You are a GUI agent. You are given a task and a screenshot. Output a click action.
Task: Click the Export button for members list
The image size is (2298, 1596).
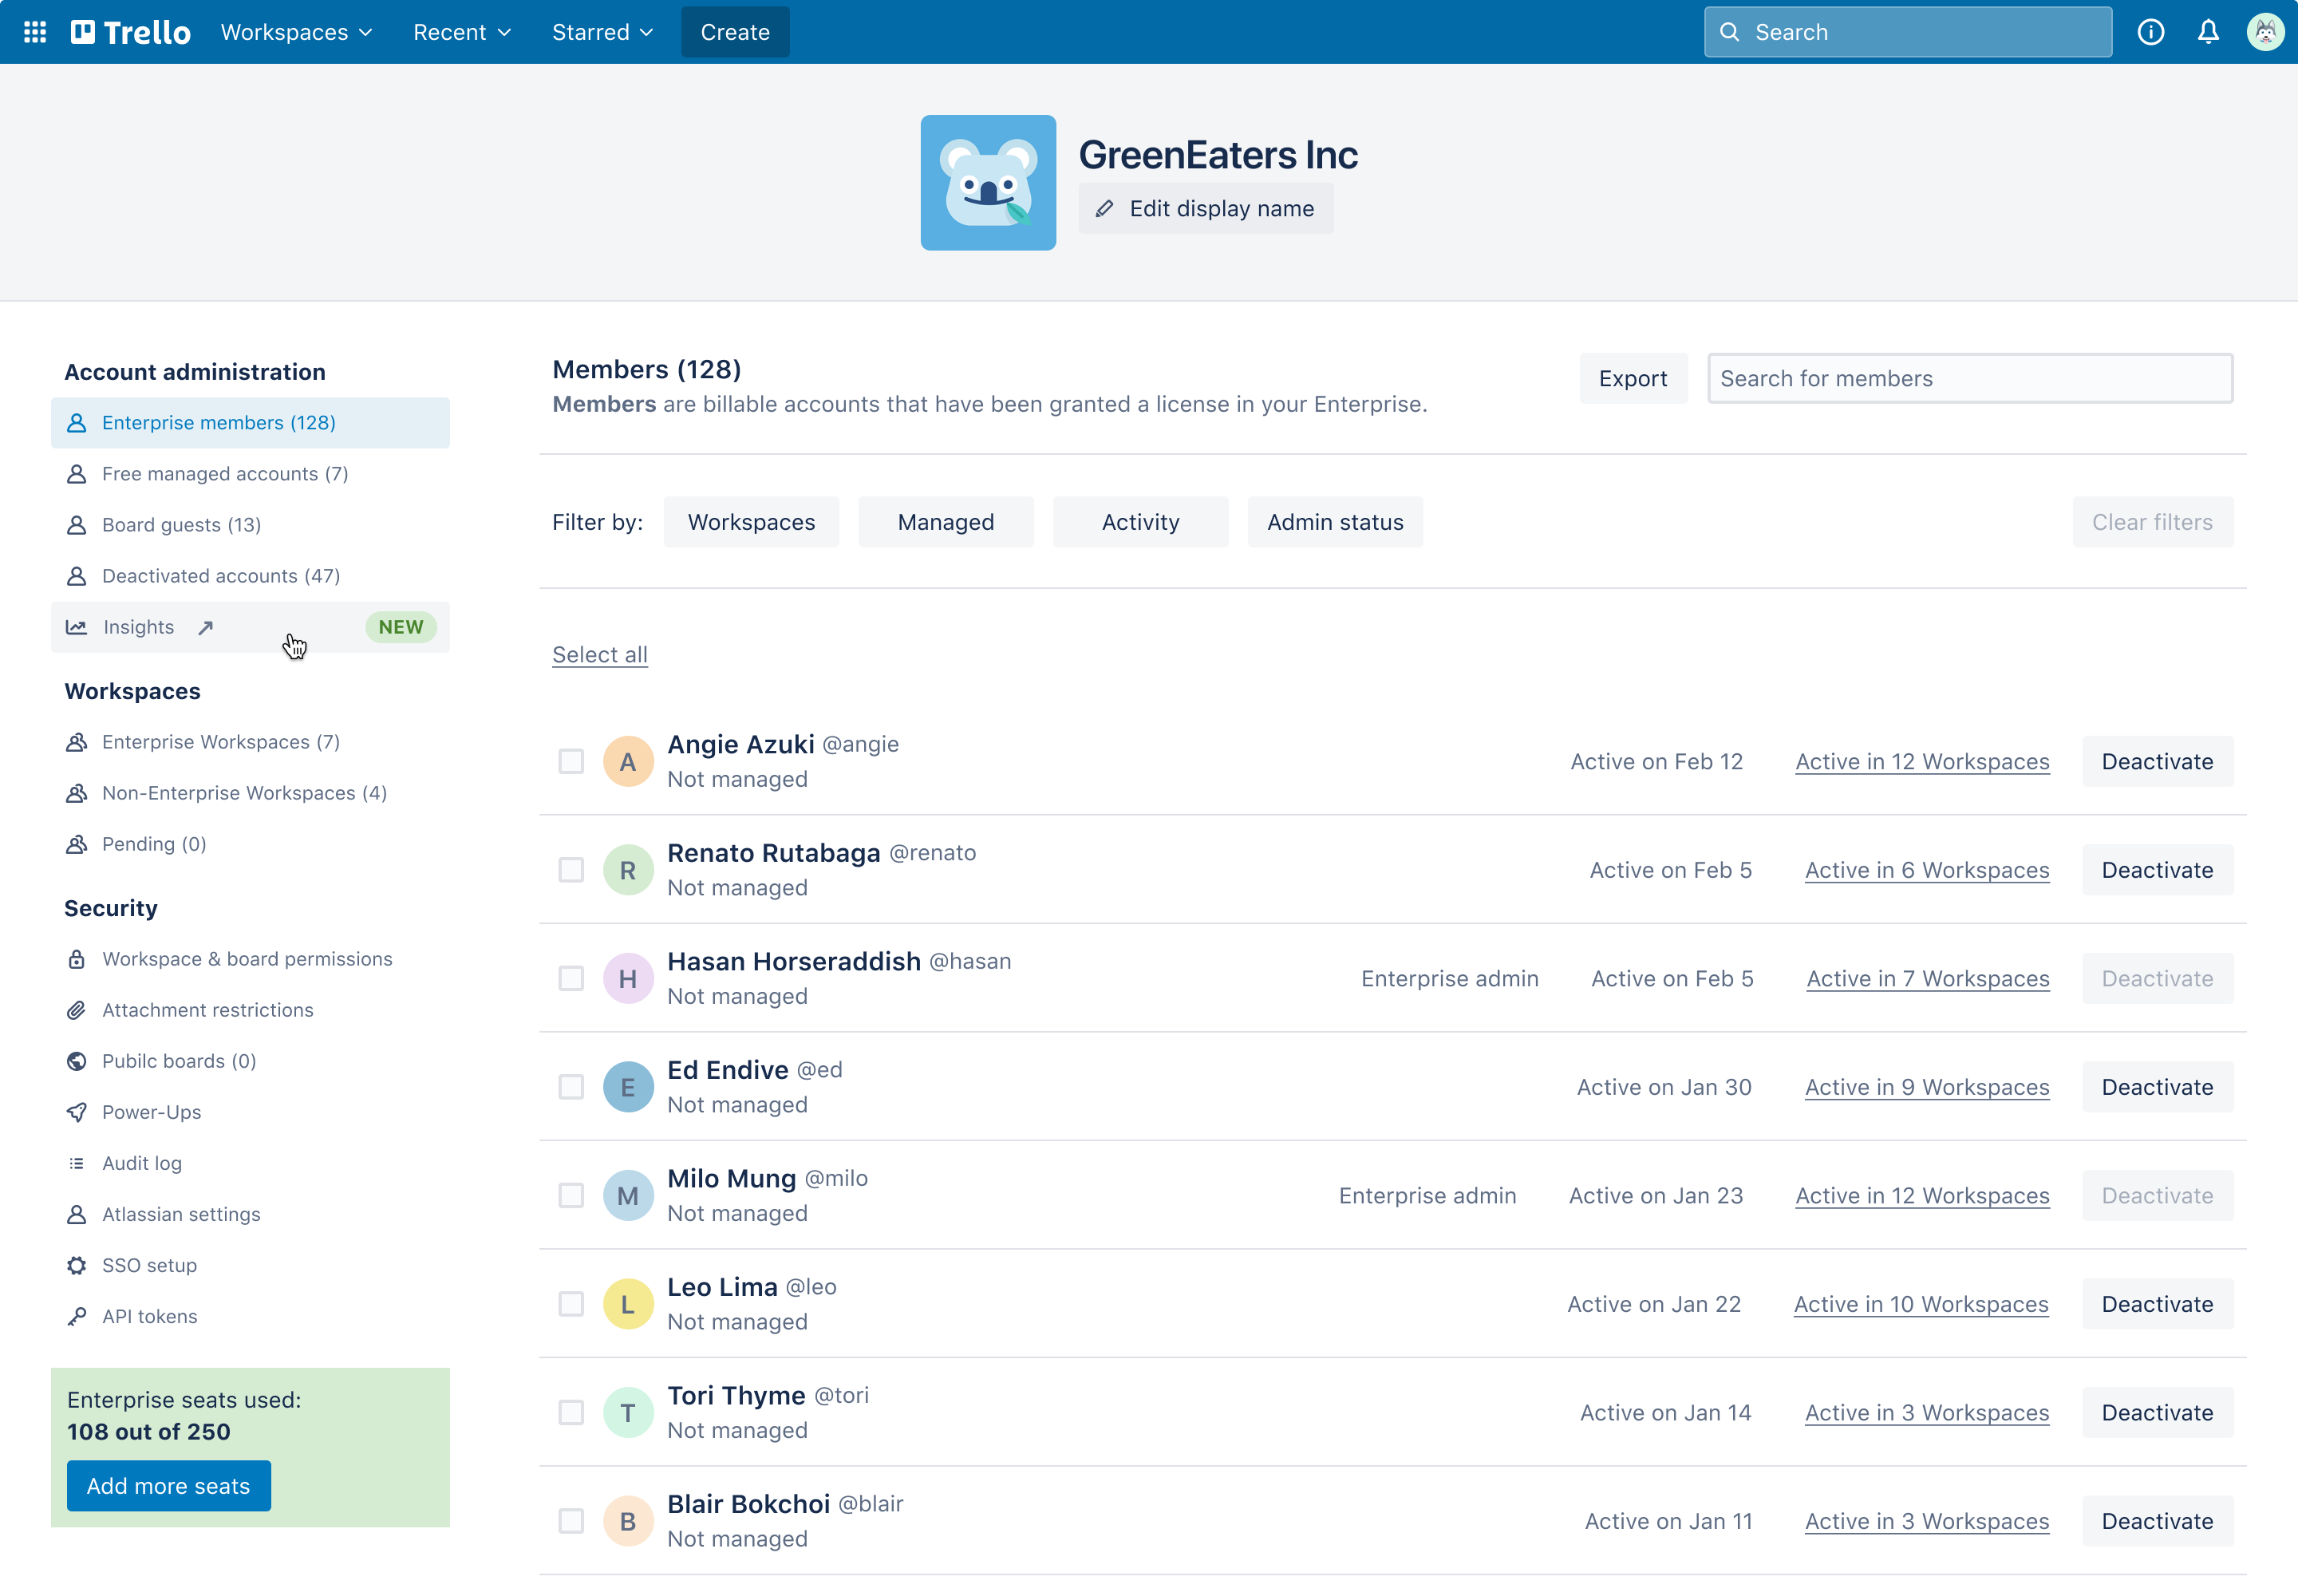tap(1629, 377)
